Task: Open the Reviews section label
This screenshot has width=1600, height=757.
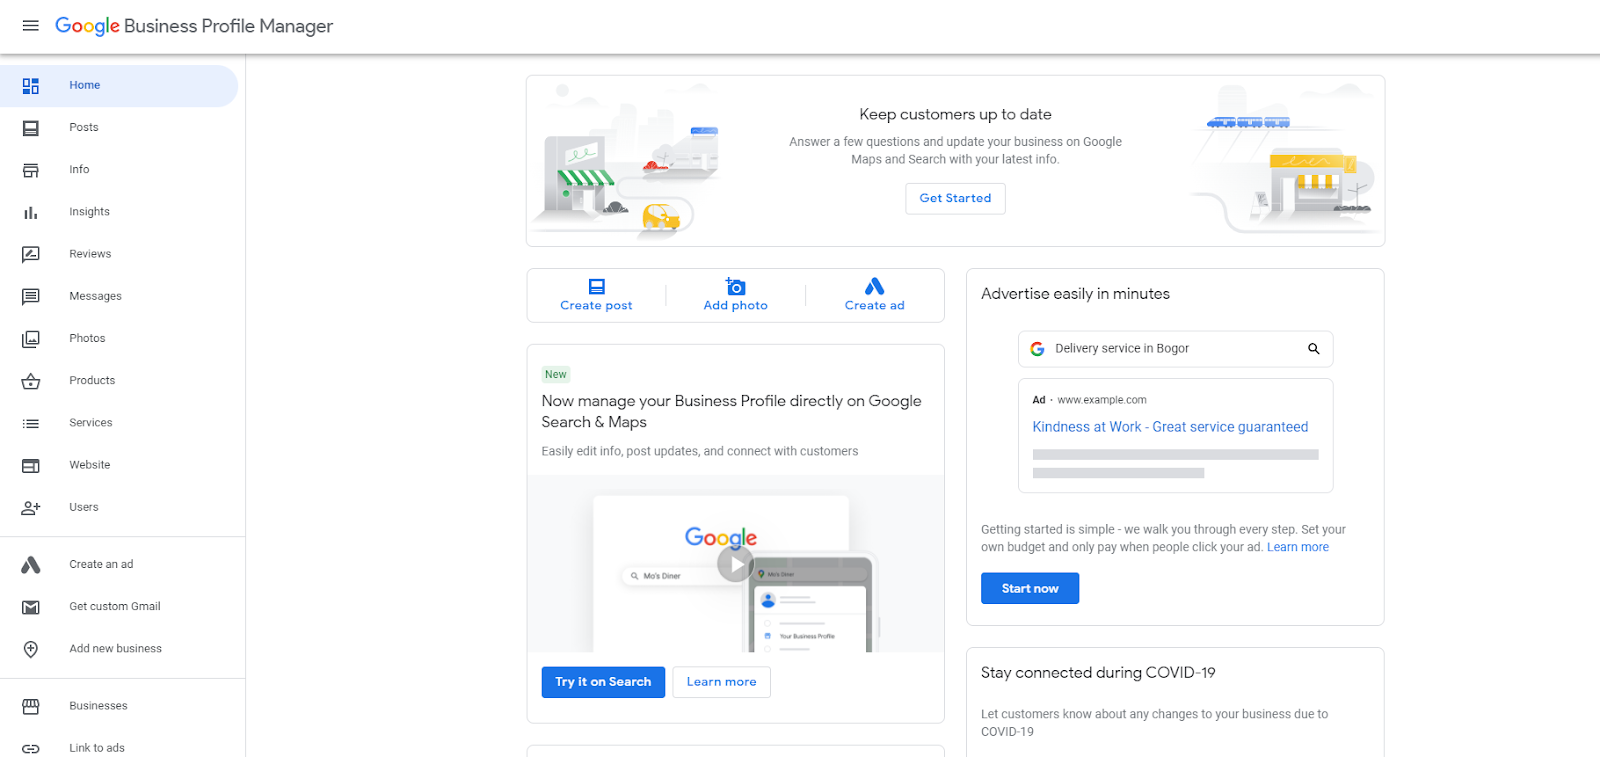Action: coord(90,254)
